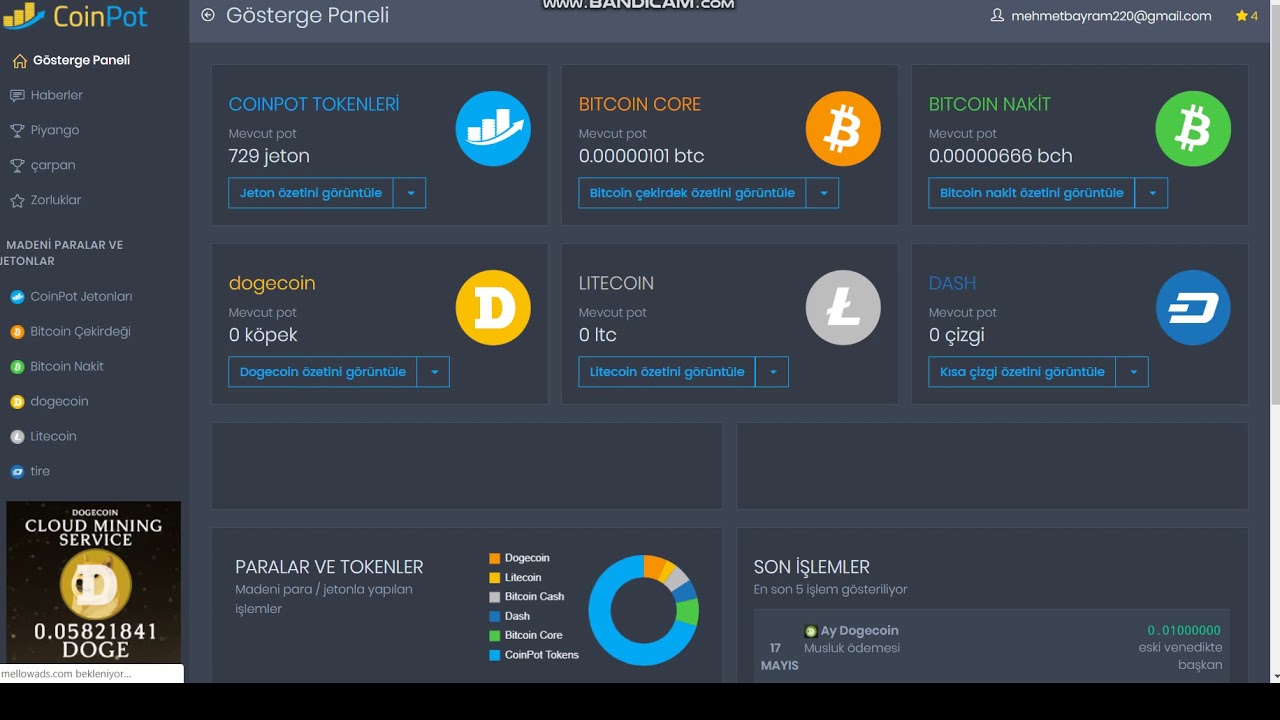Image resolution: width=1280 pixels, height=720 pixels.
Task: Click the dogecoin sidebar coin icon
Action: [x=17, y=402]
